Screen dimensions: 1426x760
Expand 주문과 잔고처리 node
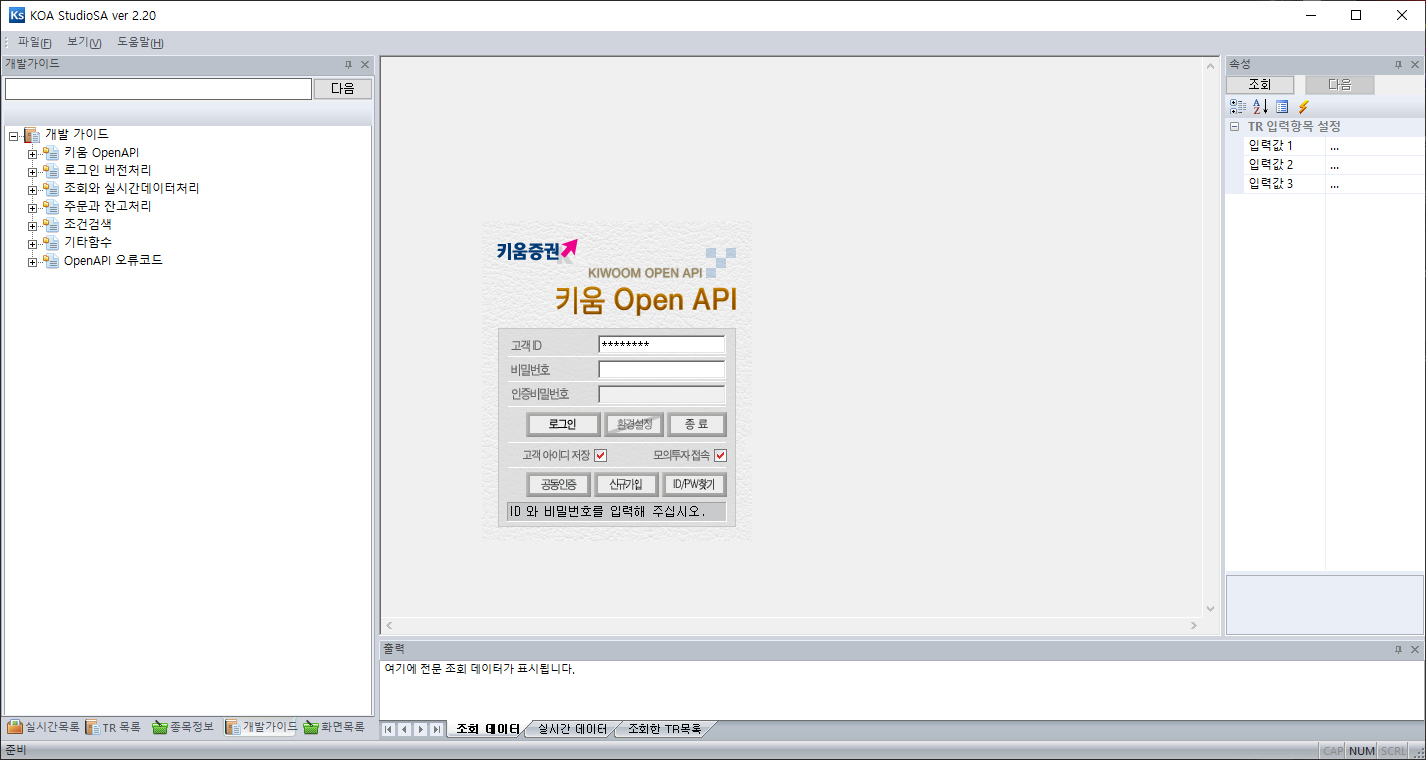(x=32, y=208)
